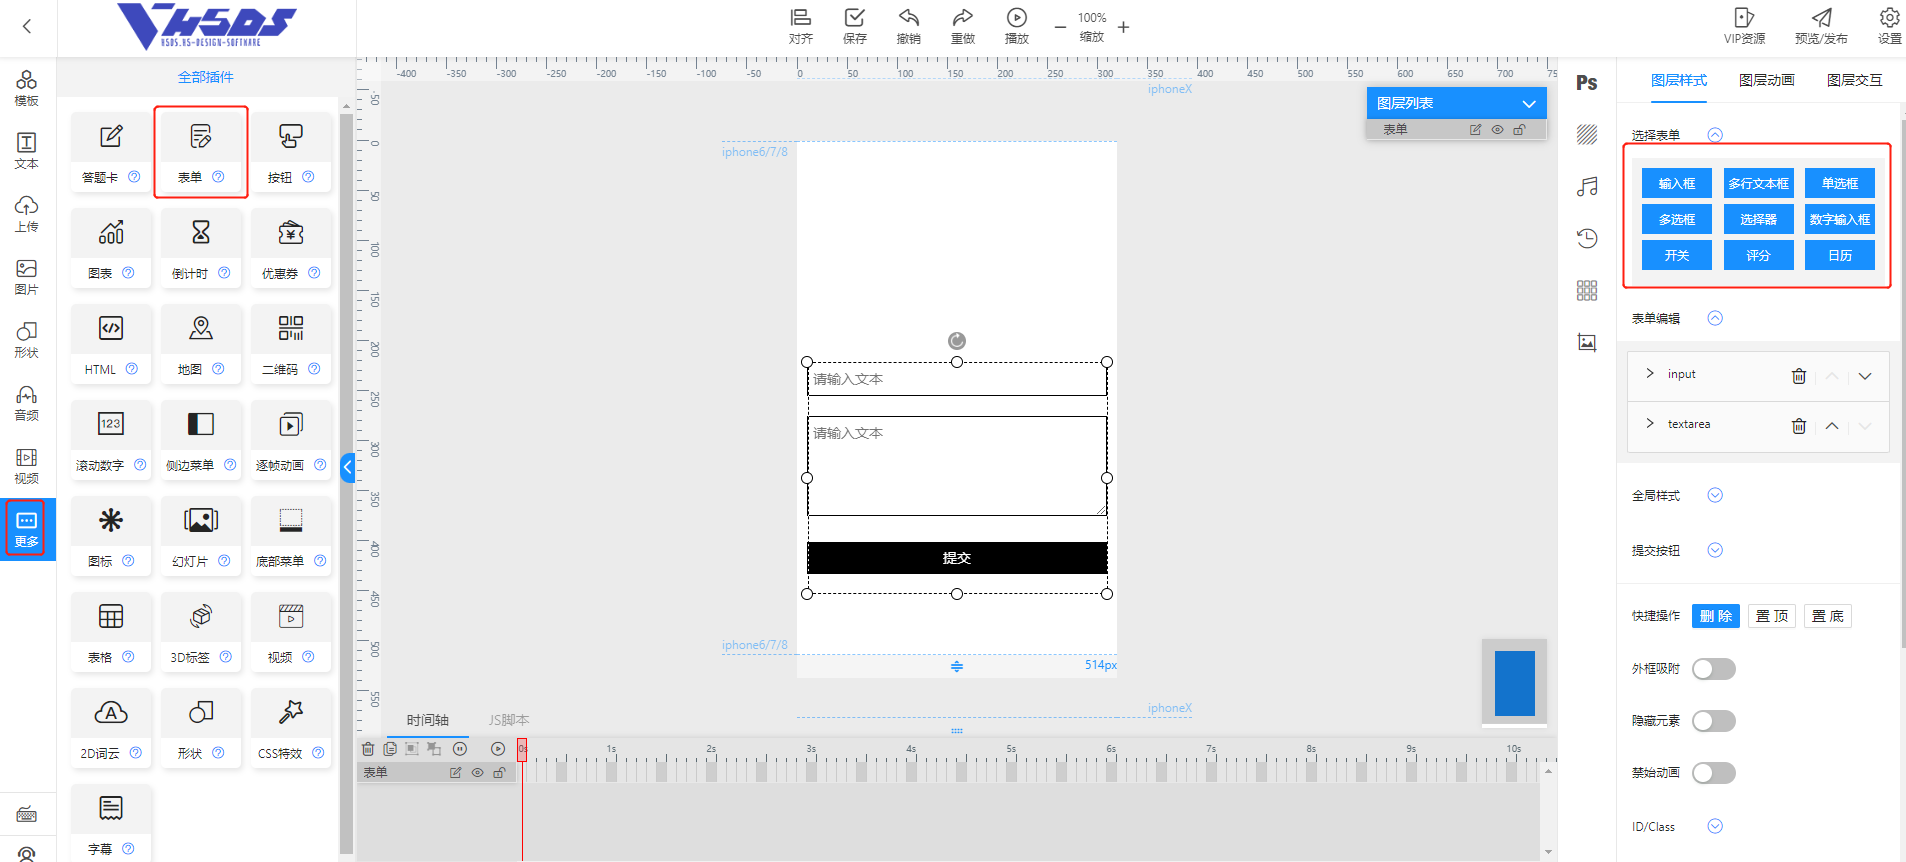The image size is (1906, 862).
Task: Insert the 地图 map plugin
Action: tap(201, 345)
